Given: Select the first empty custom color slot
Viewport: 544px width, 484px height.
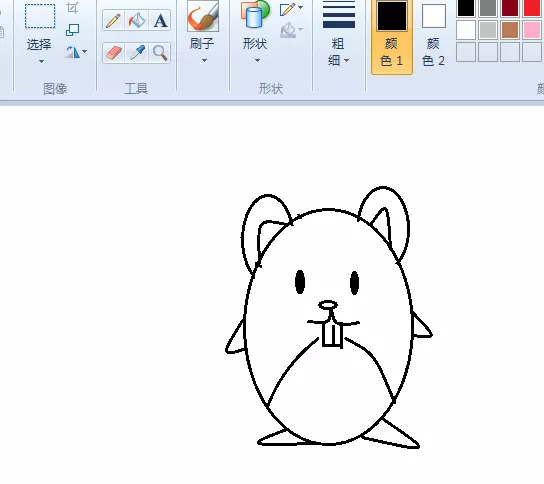Looking at the screenshot, I should (x=466, y=52).
